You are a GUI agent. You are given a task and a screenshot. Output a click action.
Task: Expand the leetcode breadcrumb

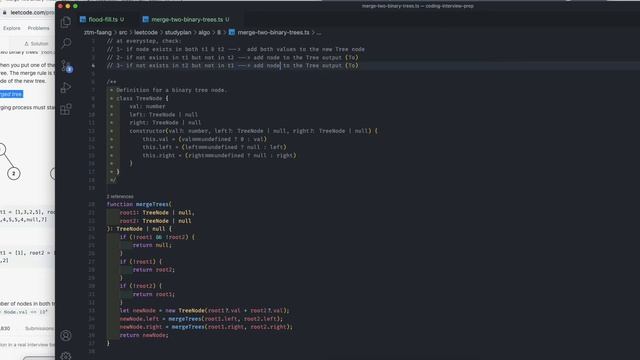(x=146, y=32)
